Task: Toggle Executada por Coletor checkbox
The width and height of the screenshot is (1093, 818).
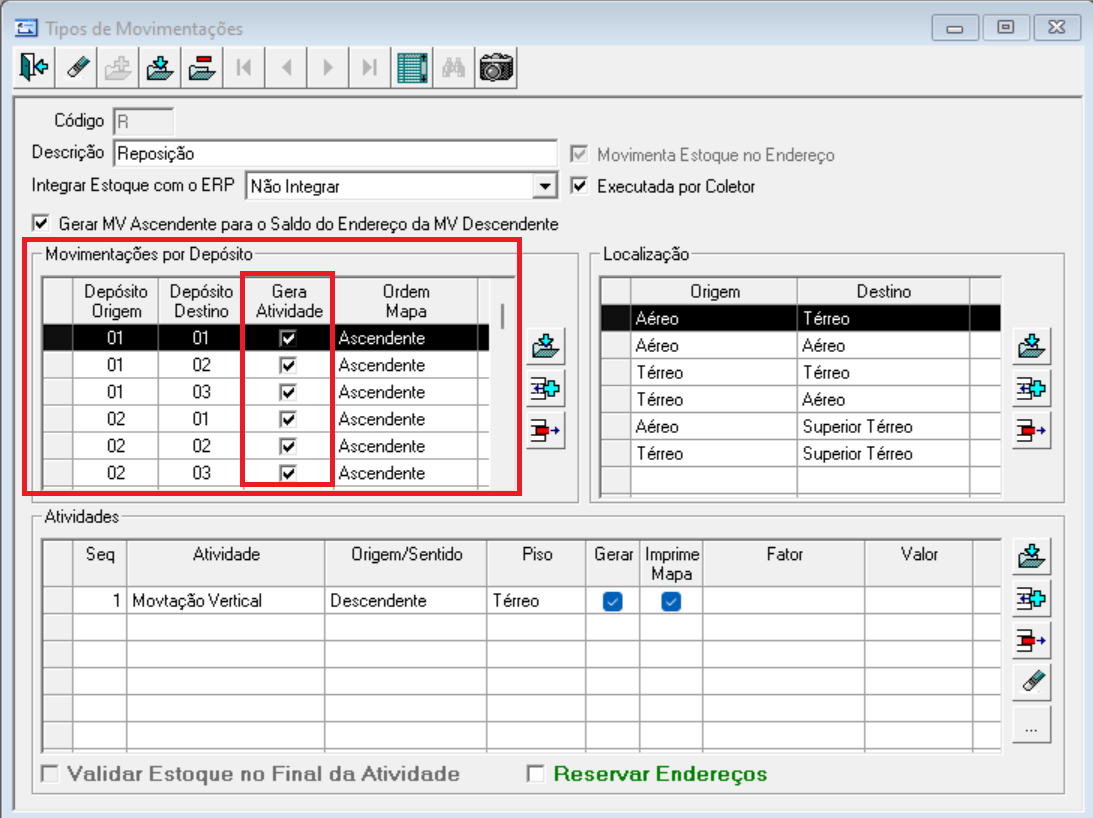Action: (579, 185)
